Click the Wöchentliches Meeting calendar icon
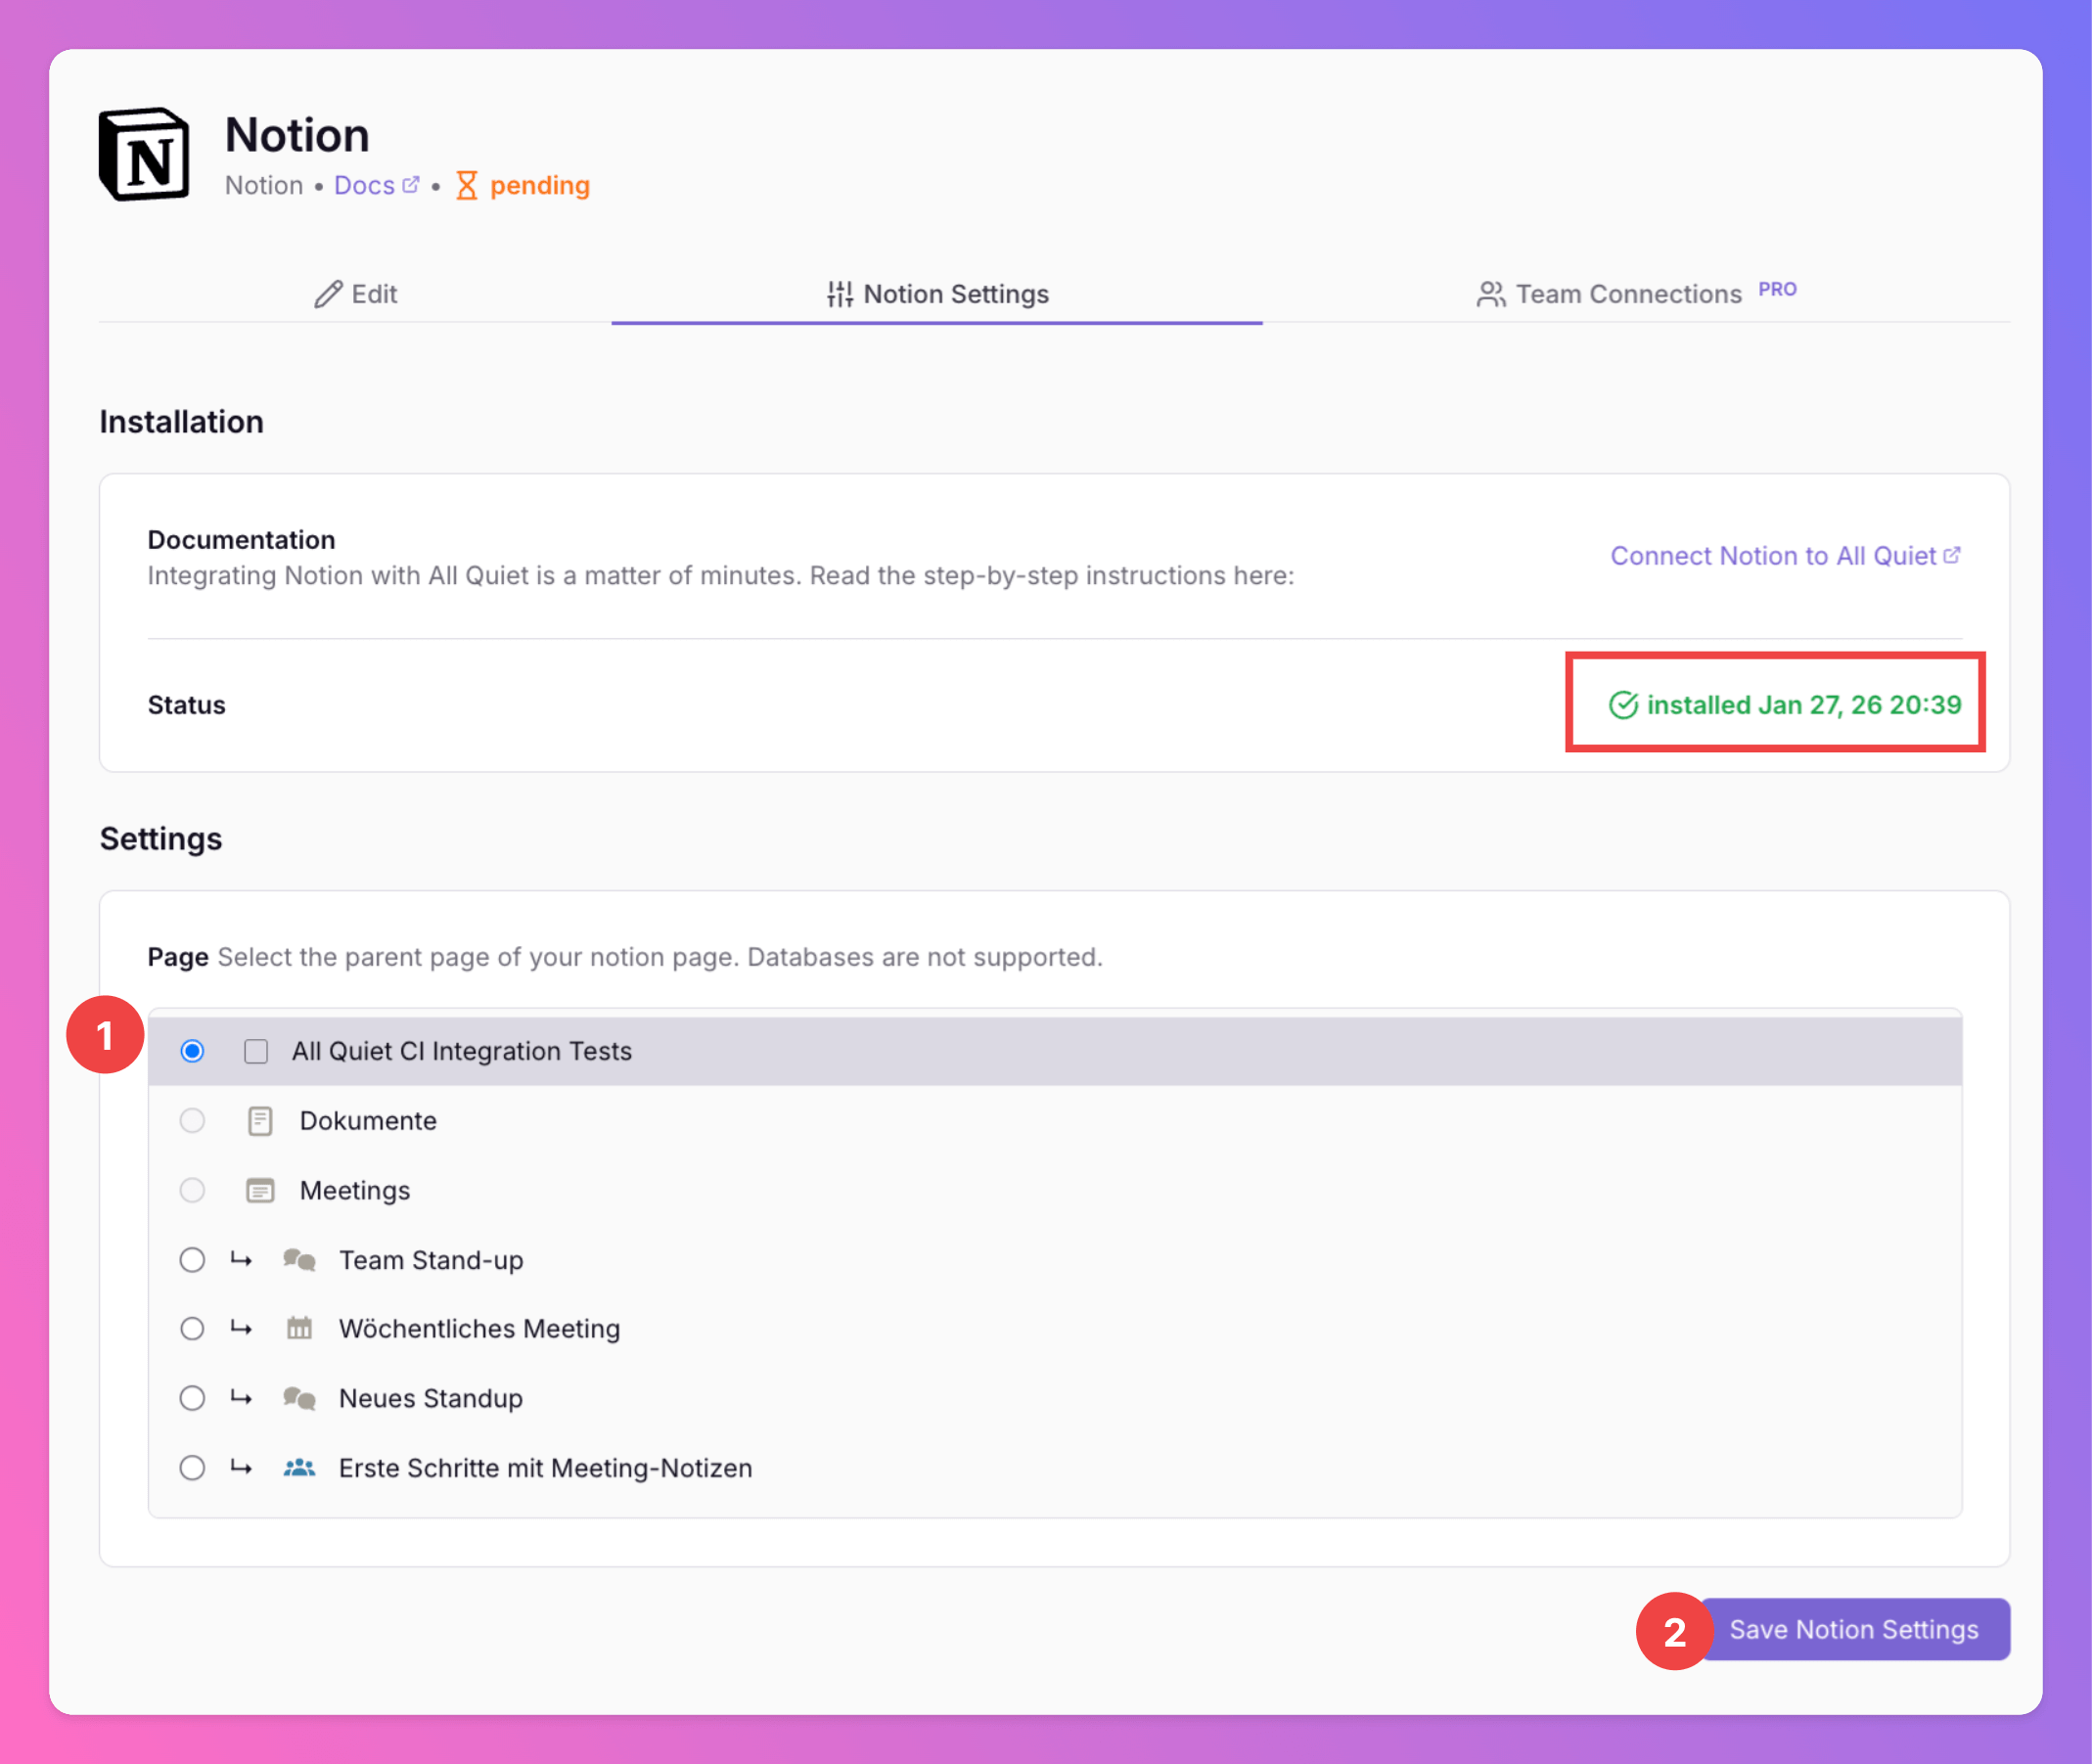 click(299, 1329)
